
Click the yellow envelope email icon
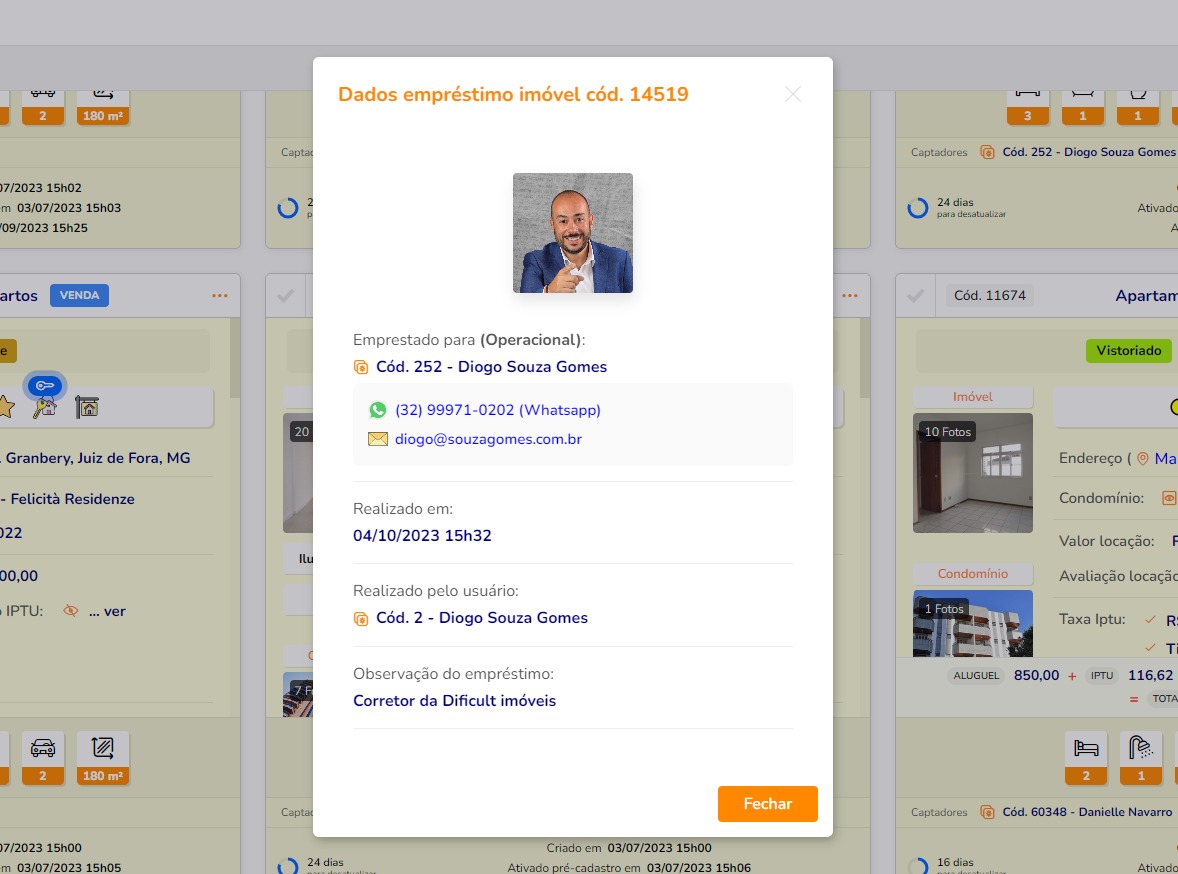[377, 439]
